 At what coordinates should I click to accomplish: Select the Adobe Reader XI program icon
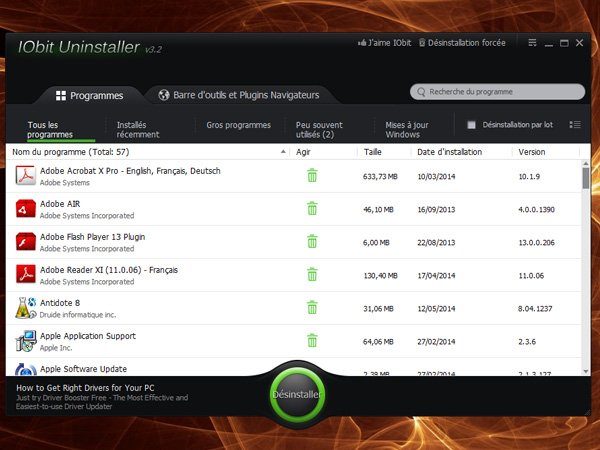26,274
